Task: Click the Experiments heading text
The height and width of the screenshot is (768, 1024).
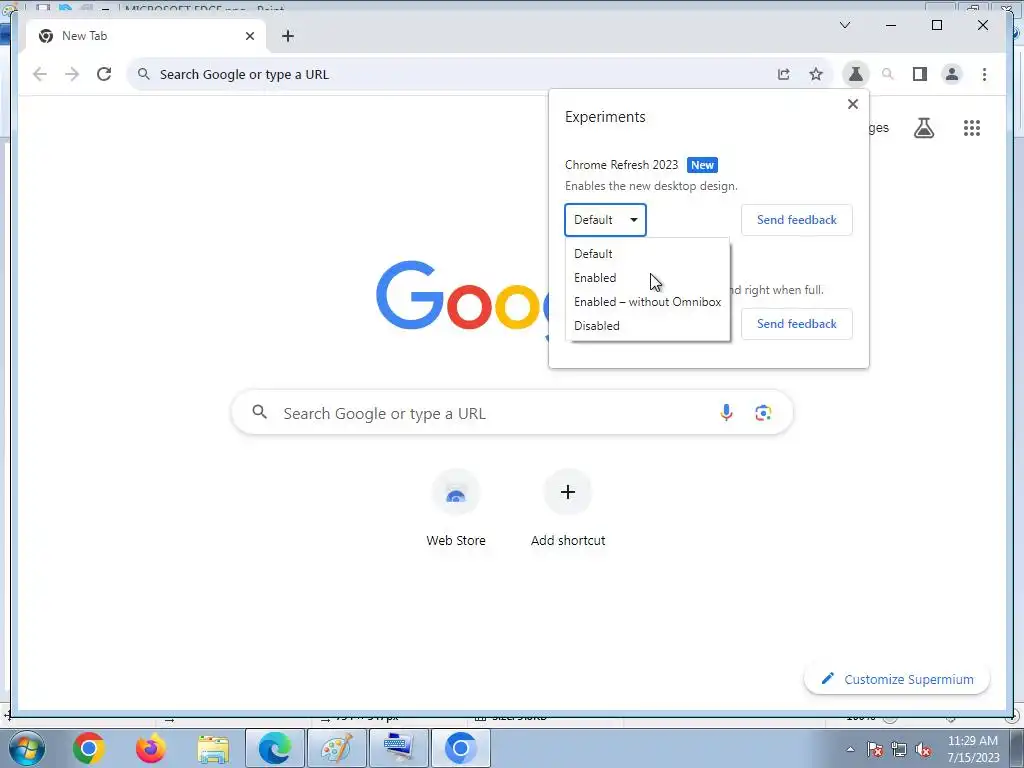Action: 605,117
